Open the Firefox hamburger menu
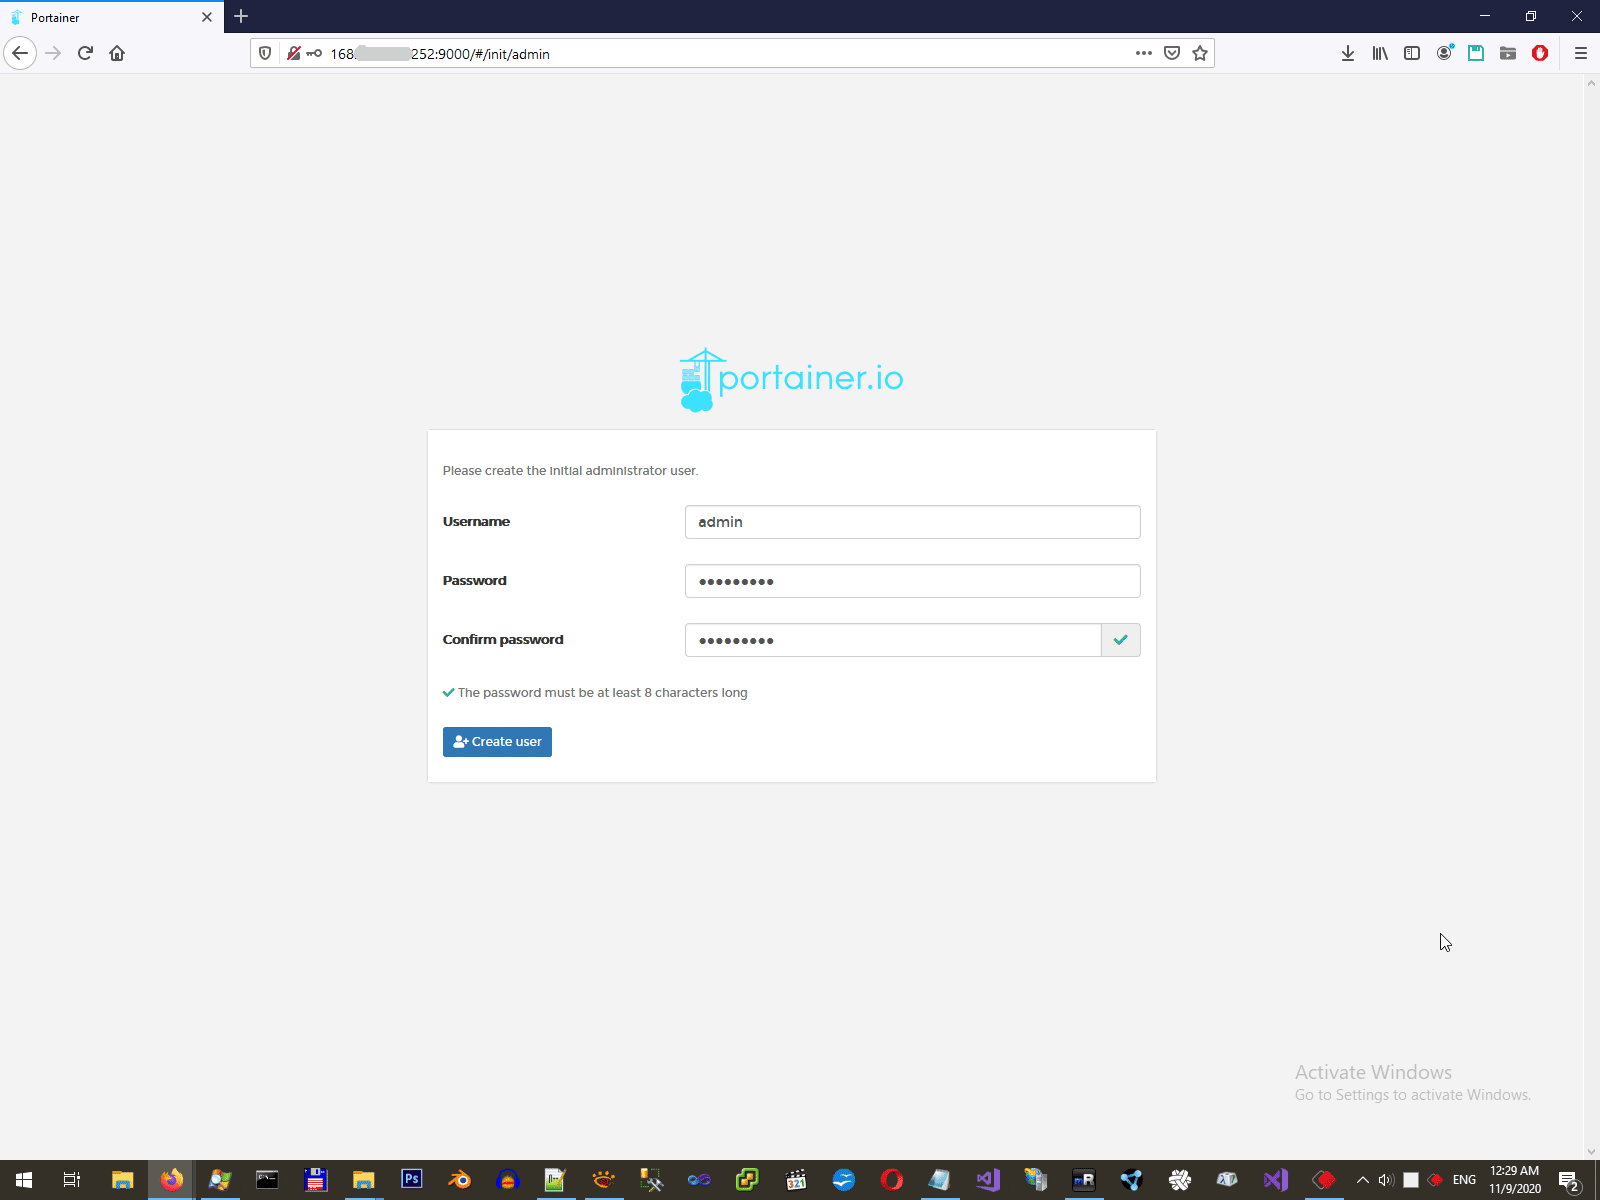Screen dimensions: 1600x1200 1581,54
